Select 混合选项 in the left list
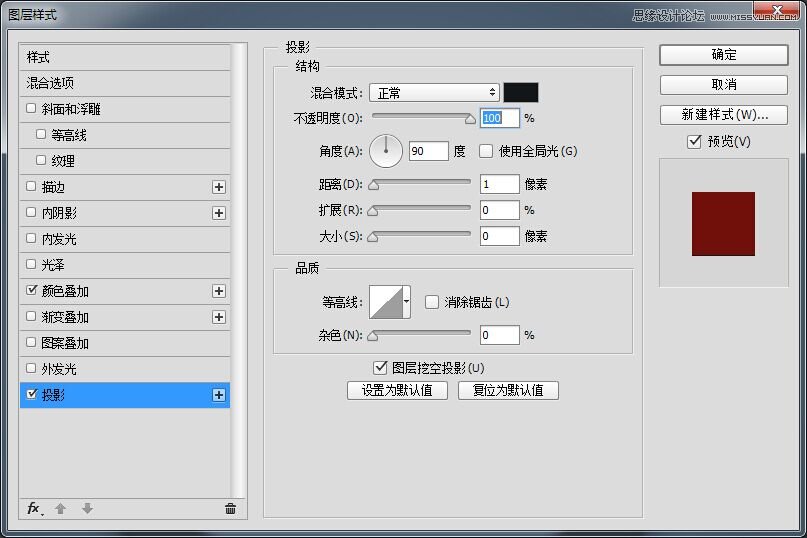This screenshot has height=538, width=807. tap(125, 83)
